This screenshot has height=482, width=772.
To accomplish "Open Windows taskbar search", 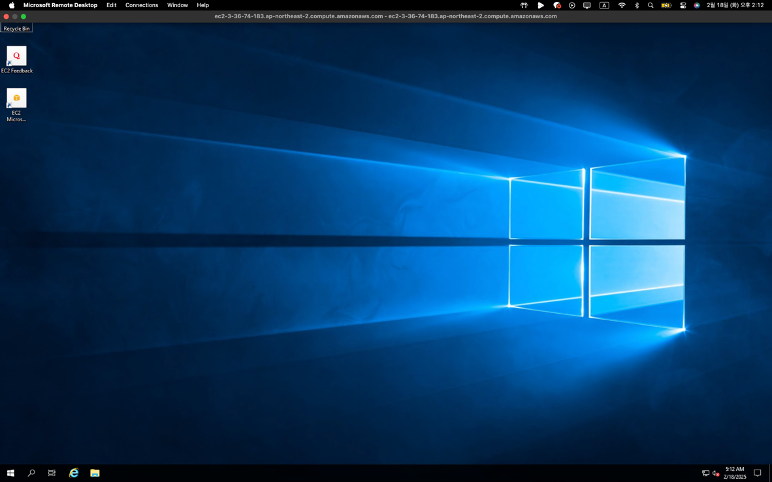I will pos(31,473).
